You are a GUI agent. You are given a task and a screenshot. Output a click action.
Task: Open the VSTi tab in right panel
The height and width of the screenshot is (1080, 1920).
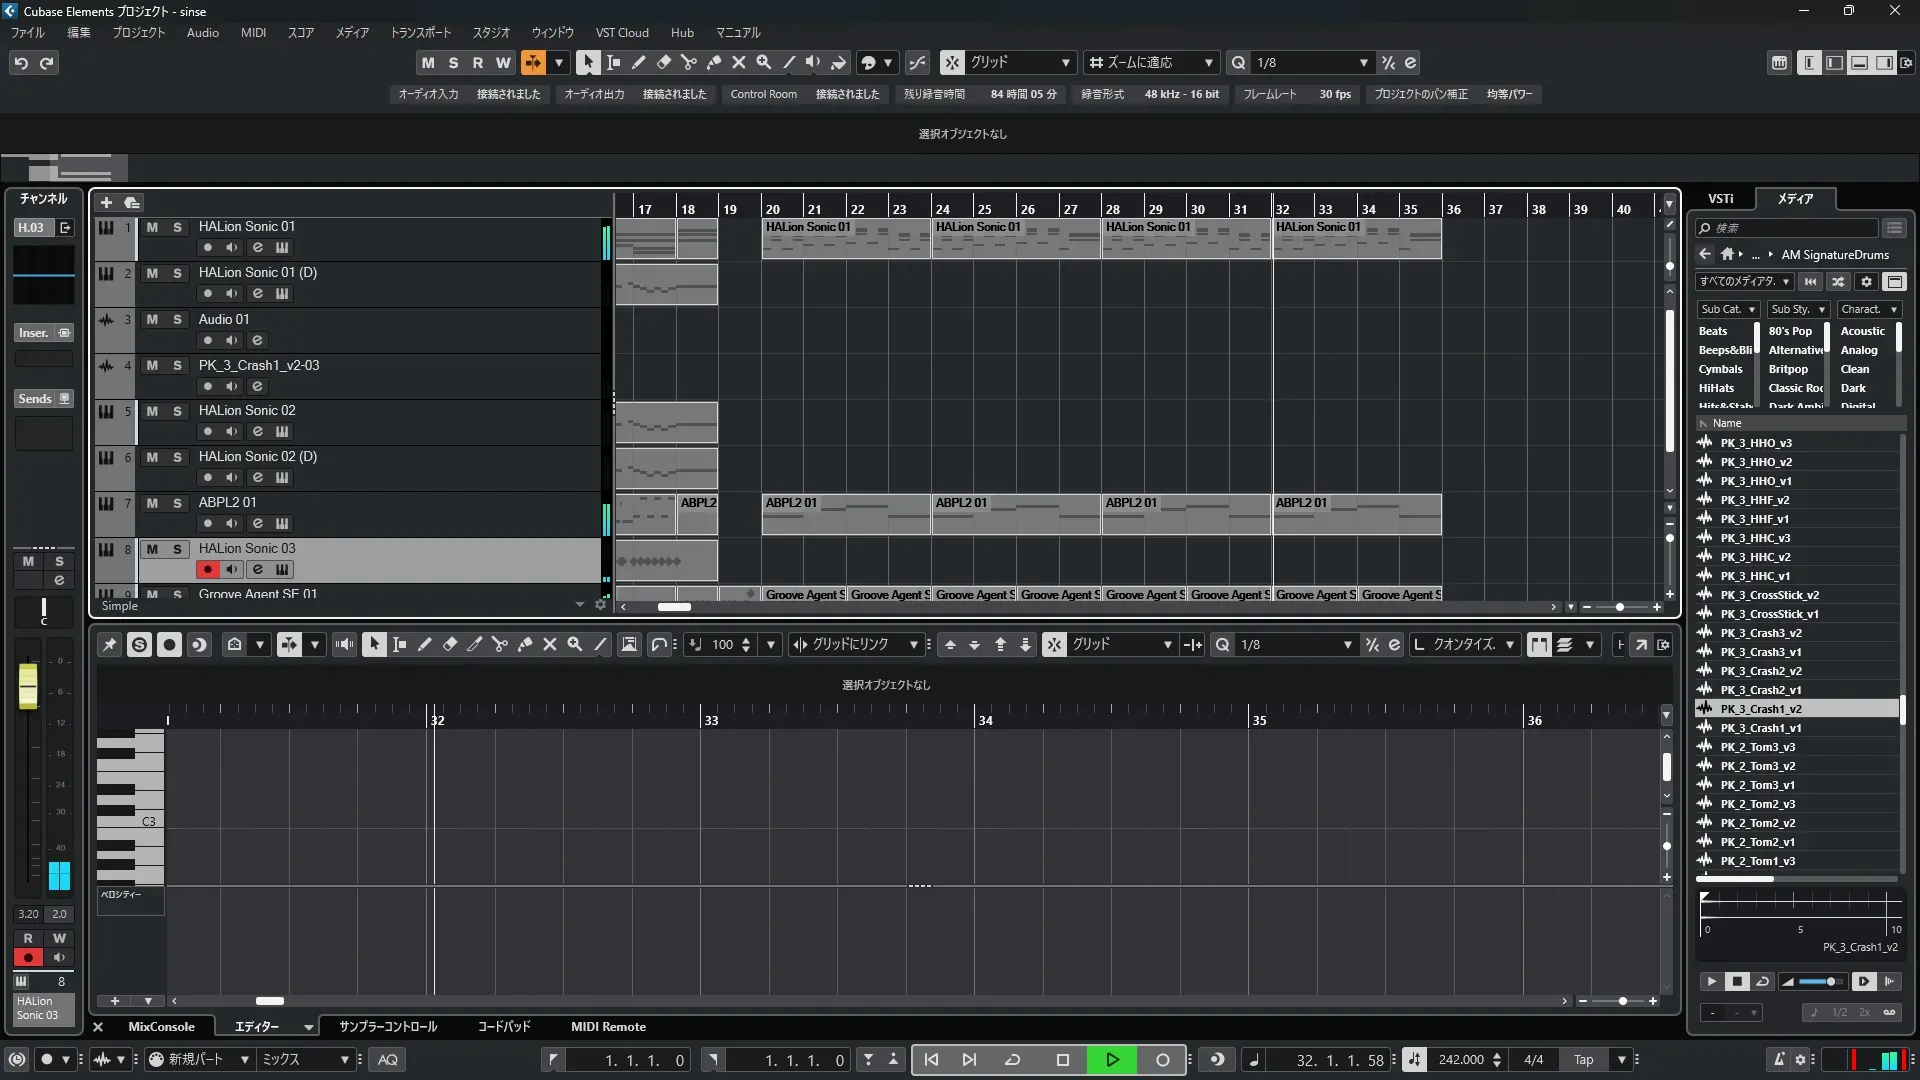pyautogui.click(x=1720, y=198)
